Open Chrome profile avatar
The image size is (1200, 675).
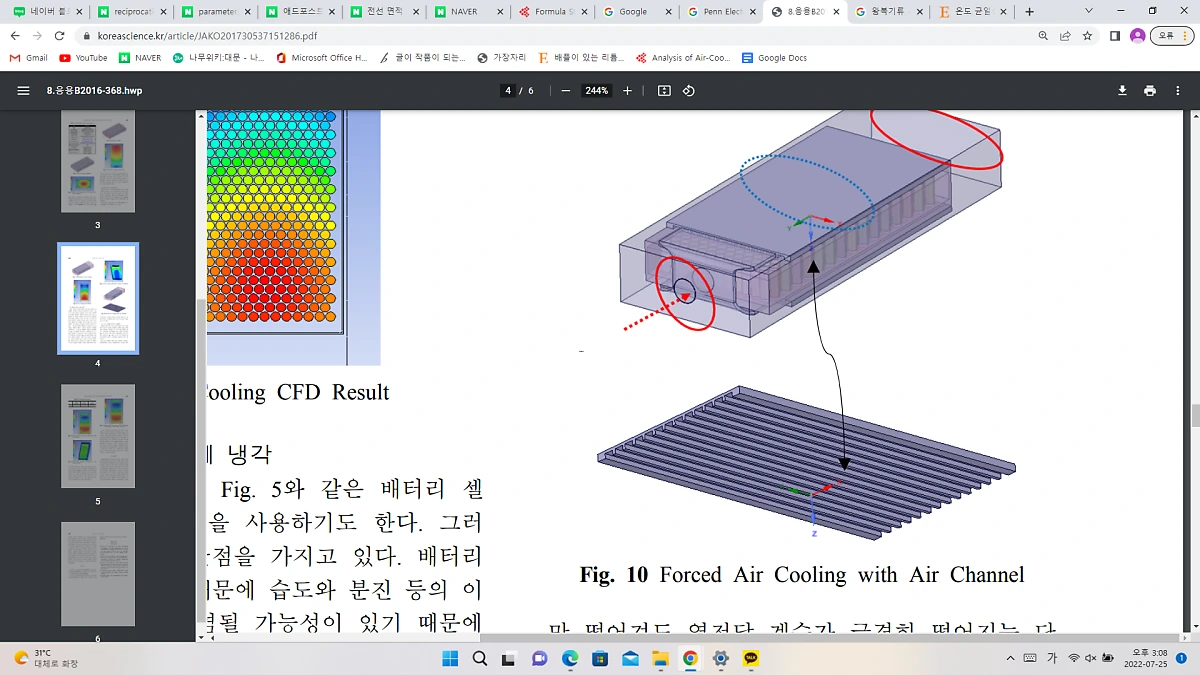[x=1137, y=35]
